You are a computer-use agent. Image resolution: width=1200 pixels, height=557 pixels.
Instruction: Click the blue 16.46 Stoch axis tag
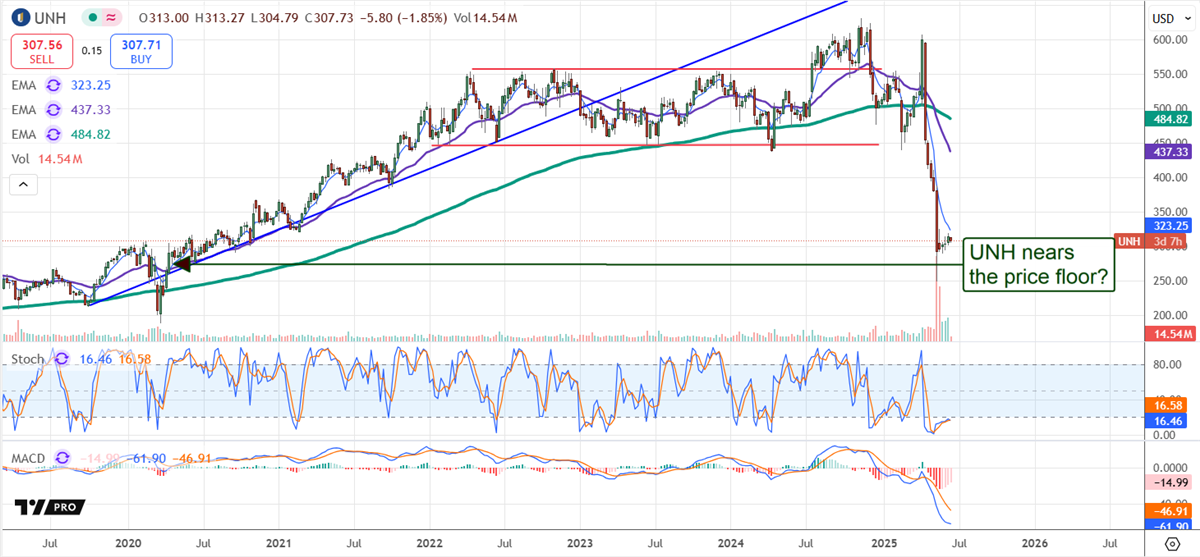(x=1165, y=422)
